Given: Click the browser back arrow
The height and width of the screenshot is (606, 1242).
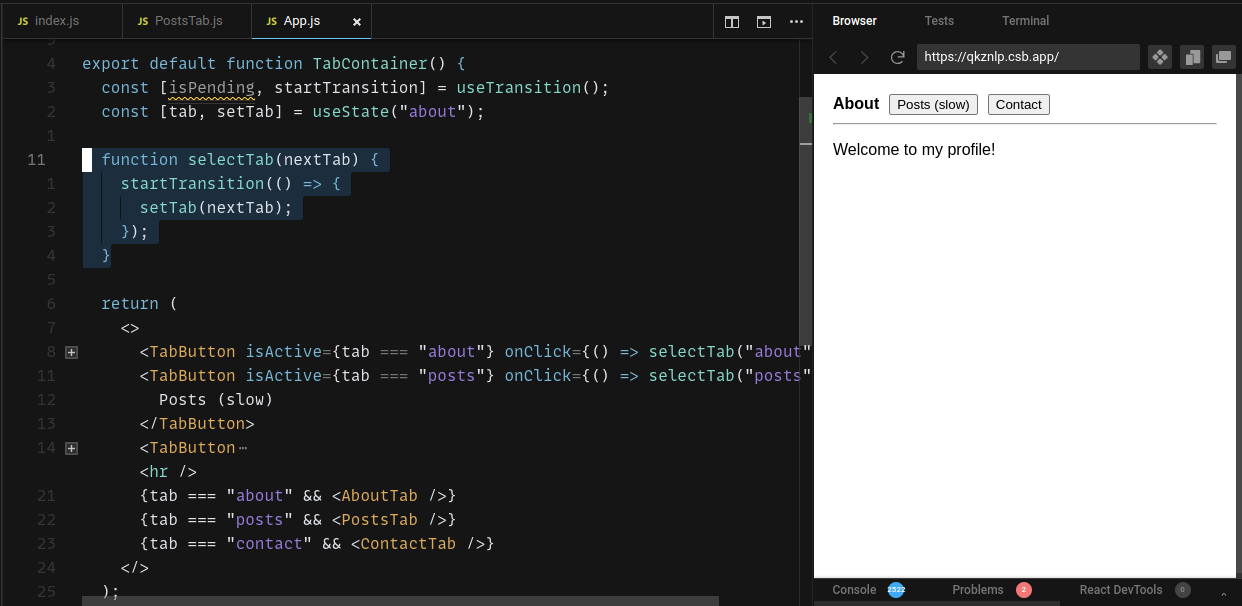Looking at the screenshot, I should coord(833,57).
